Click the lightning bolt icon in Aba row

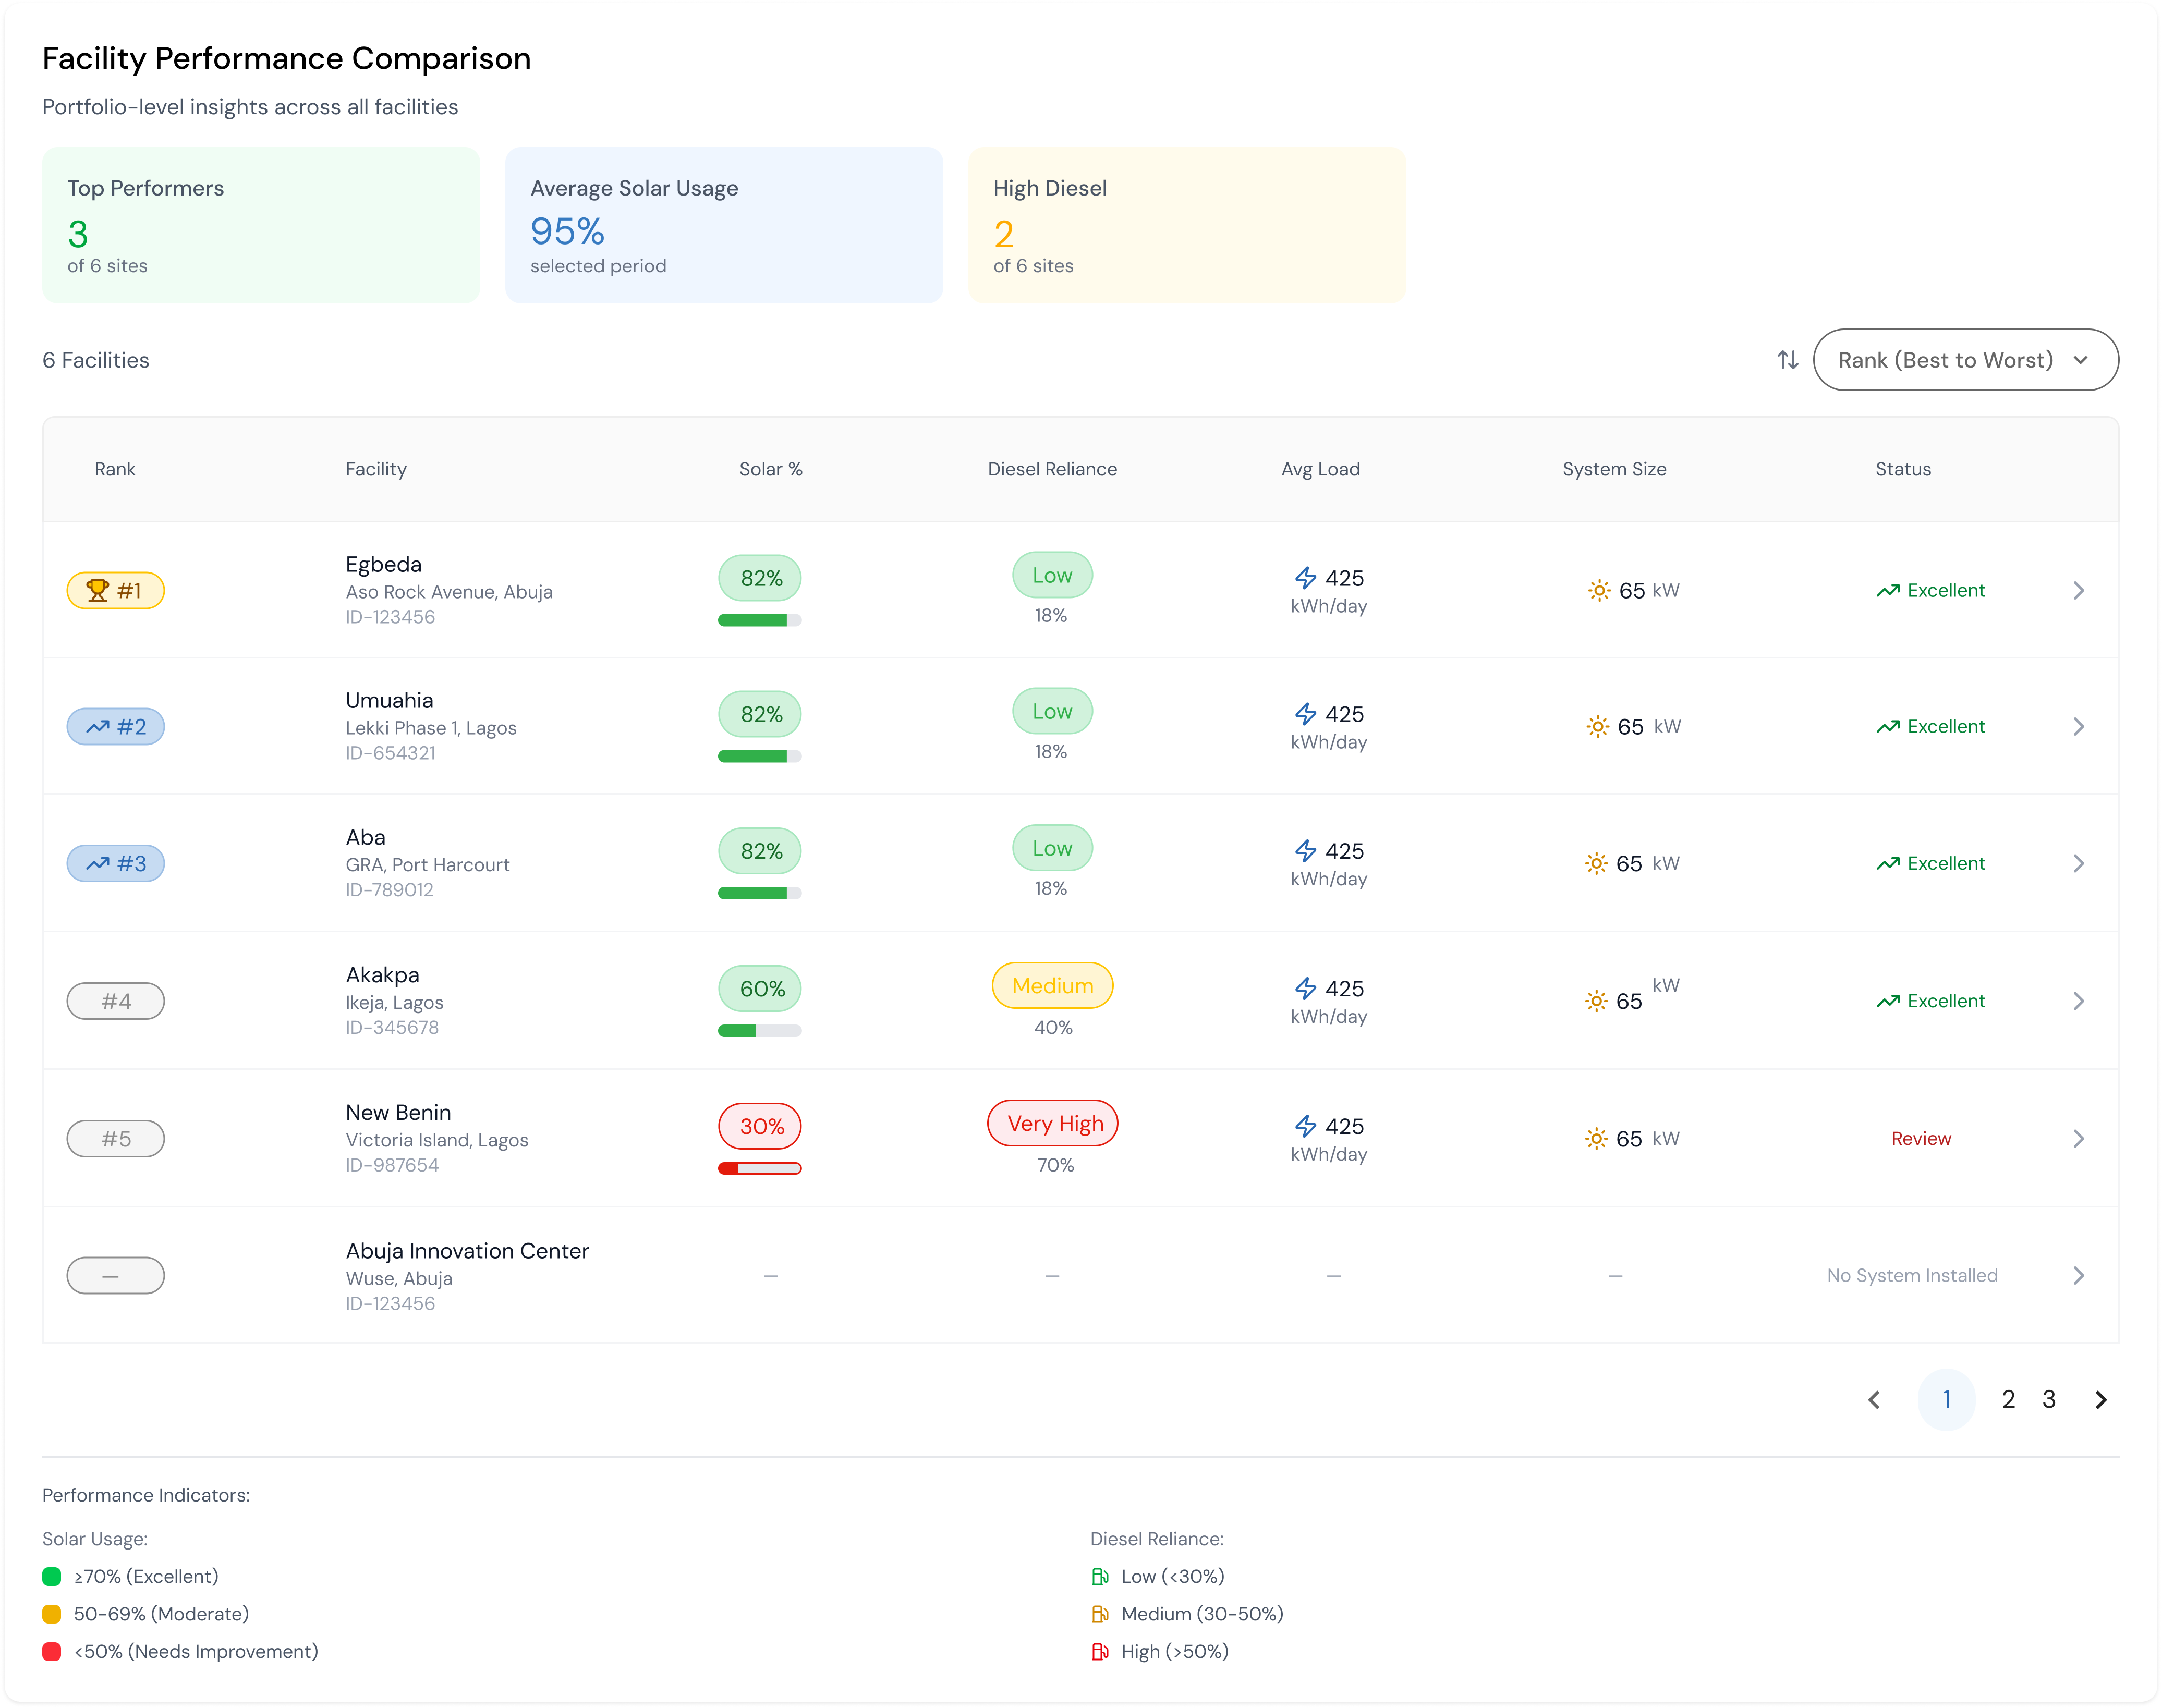coord(1305,851)
